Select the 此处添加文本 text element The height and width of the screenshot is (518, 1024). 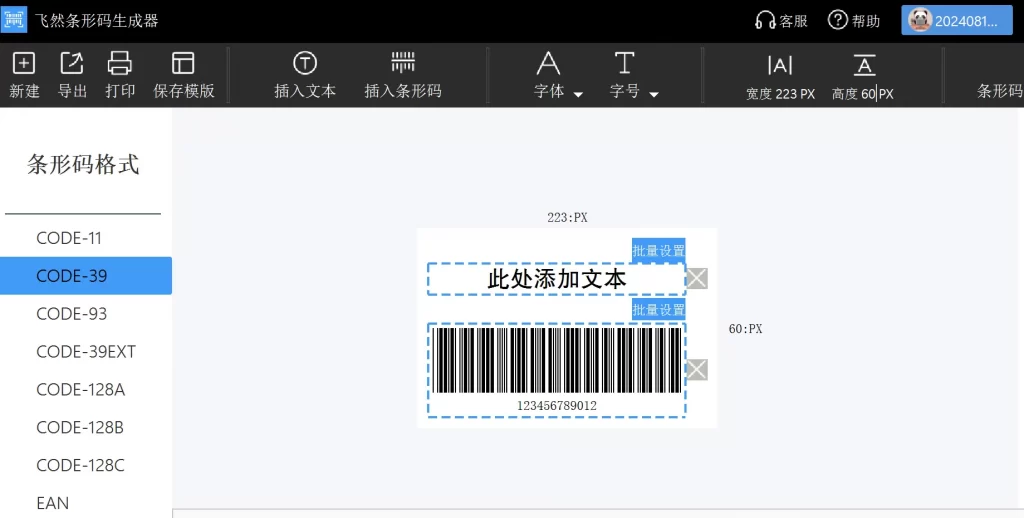[x=556, y=279]
